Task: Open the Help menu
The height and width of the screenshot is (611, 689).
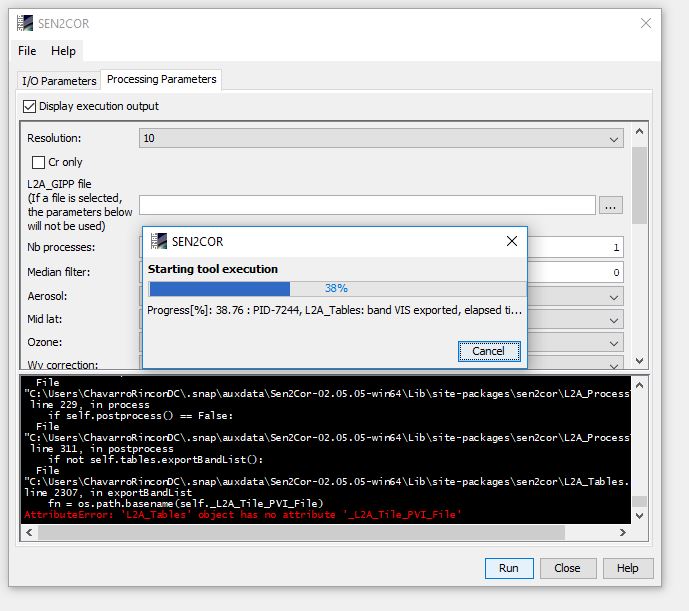Action: point(63,51)
